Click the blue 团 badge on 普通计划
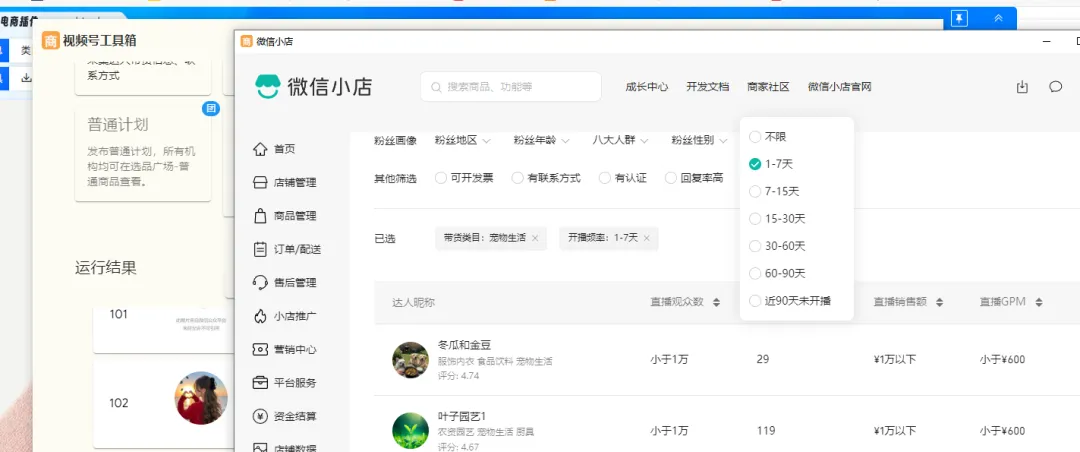The image size is (1080, 452). 211,108
